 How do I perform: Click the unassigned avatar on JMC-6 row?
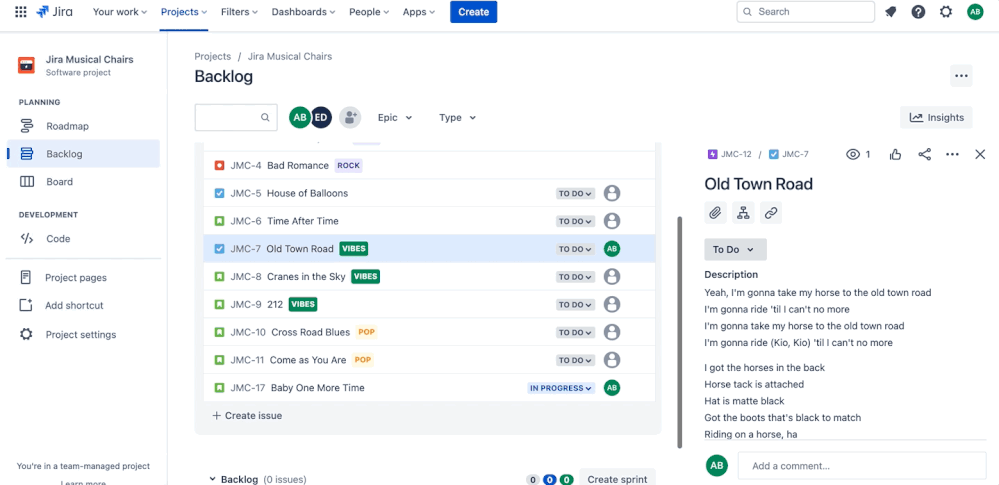(x=612, y=221)
